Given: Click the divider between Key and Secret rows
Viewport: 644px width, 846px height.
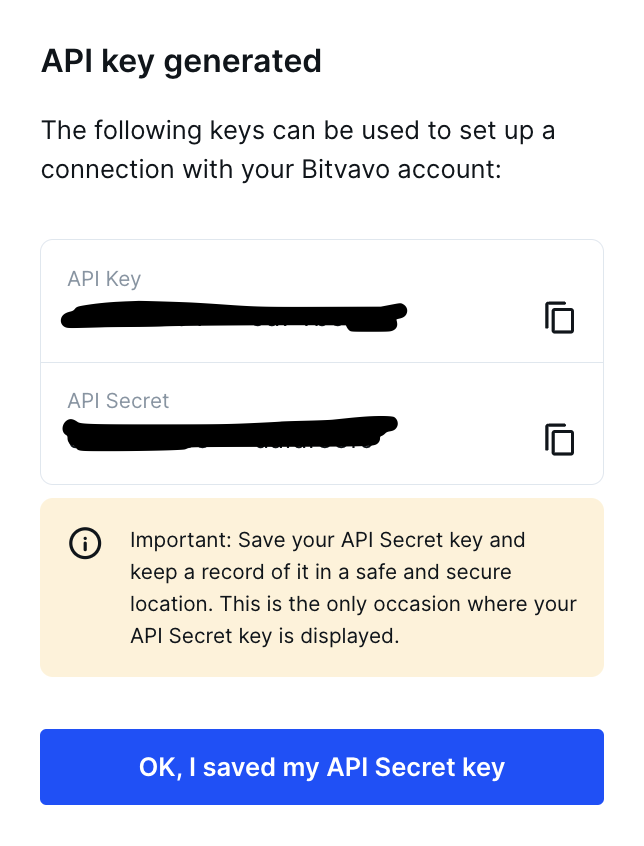Looking at the screenshot, I should [x=322, y=363].
